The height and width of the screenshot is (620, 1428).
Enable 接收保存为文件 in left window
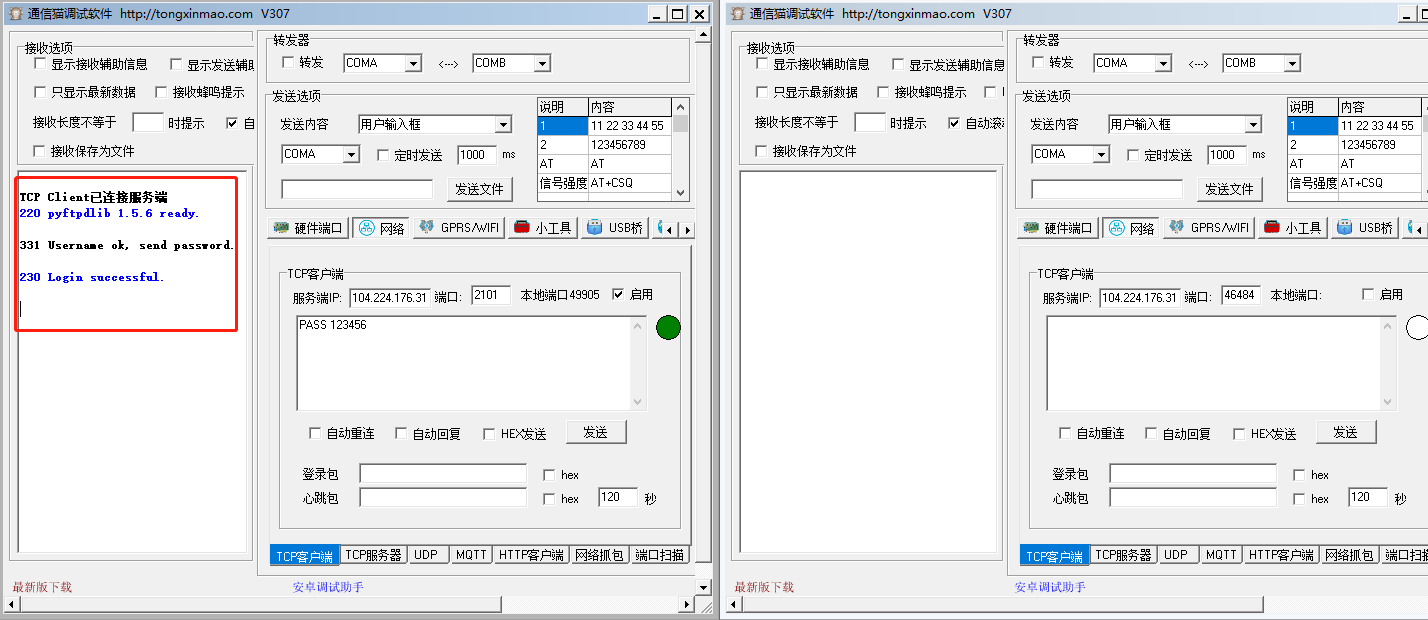(40, 151)
